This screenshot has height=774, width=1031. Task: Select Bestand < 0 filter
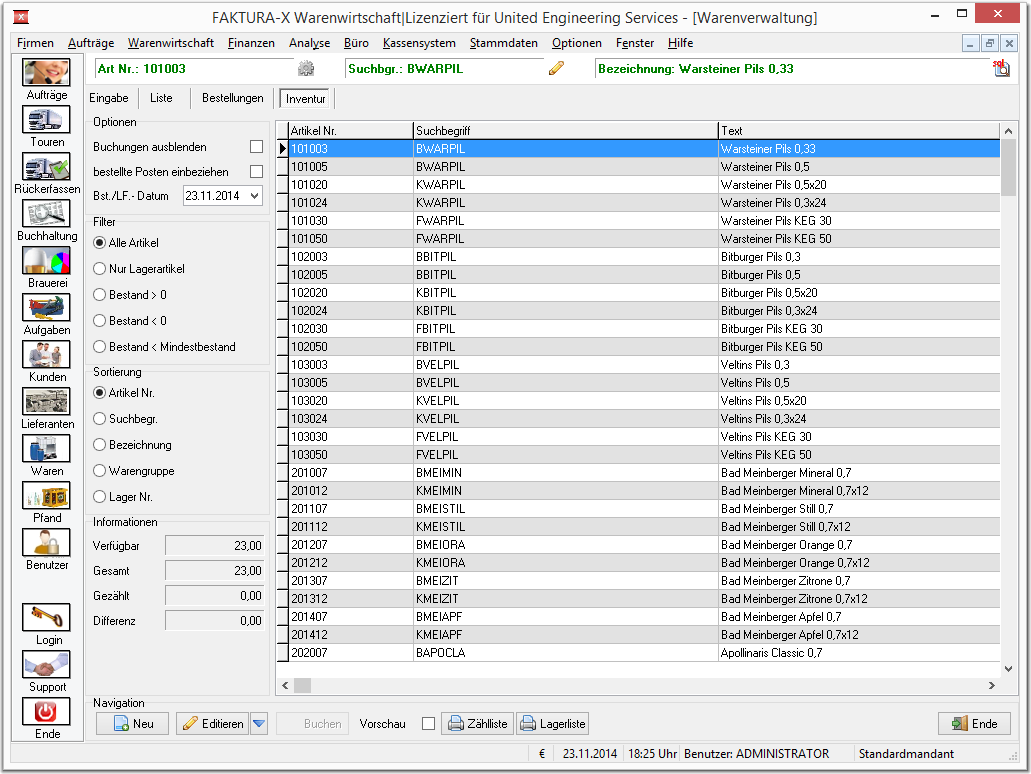[100, 321]
